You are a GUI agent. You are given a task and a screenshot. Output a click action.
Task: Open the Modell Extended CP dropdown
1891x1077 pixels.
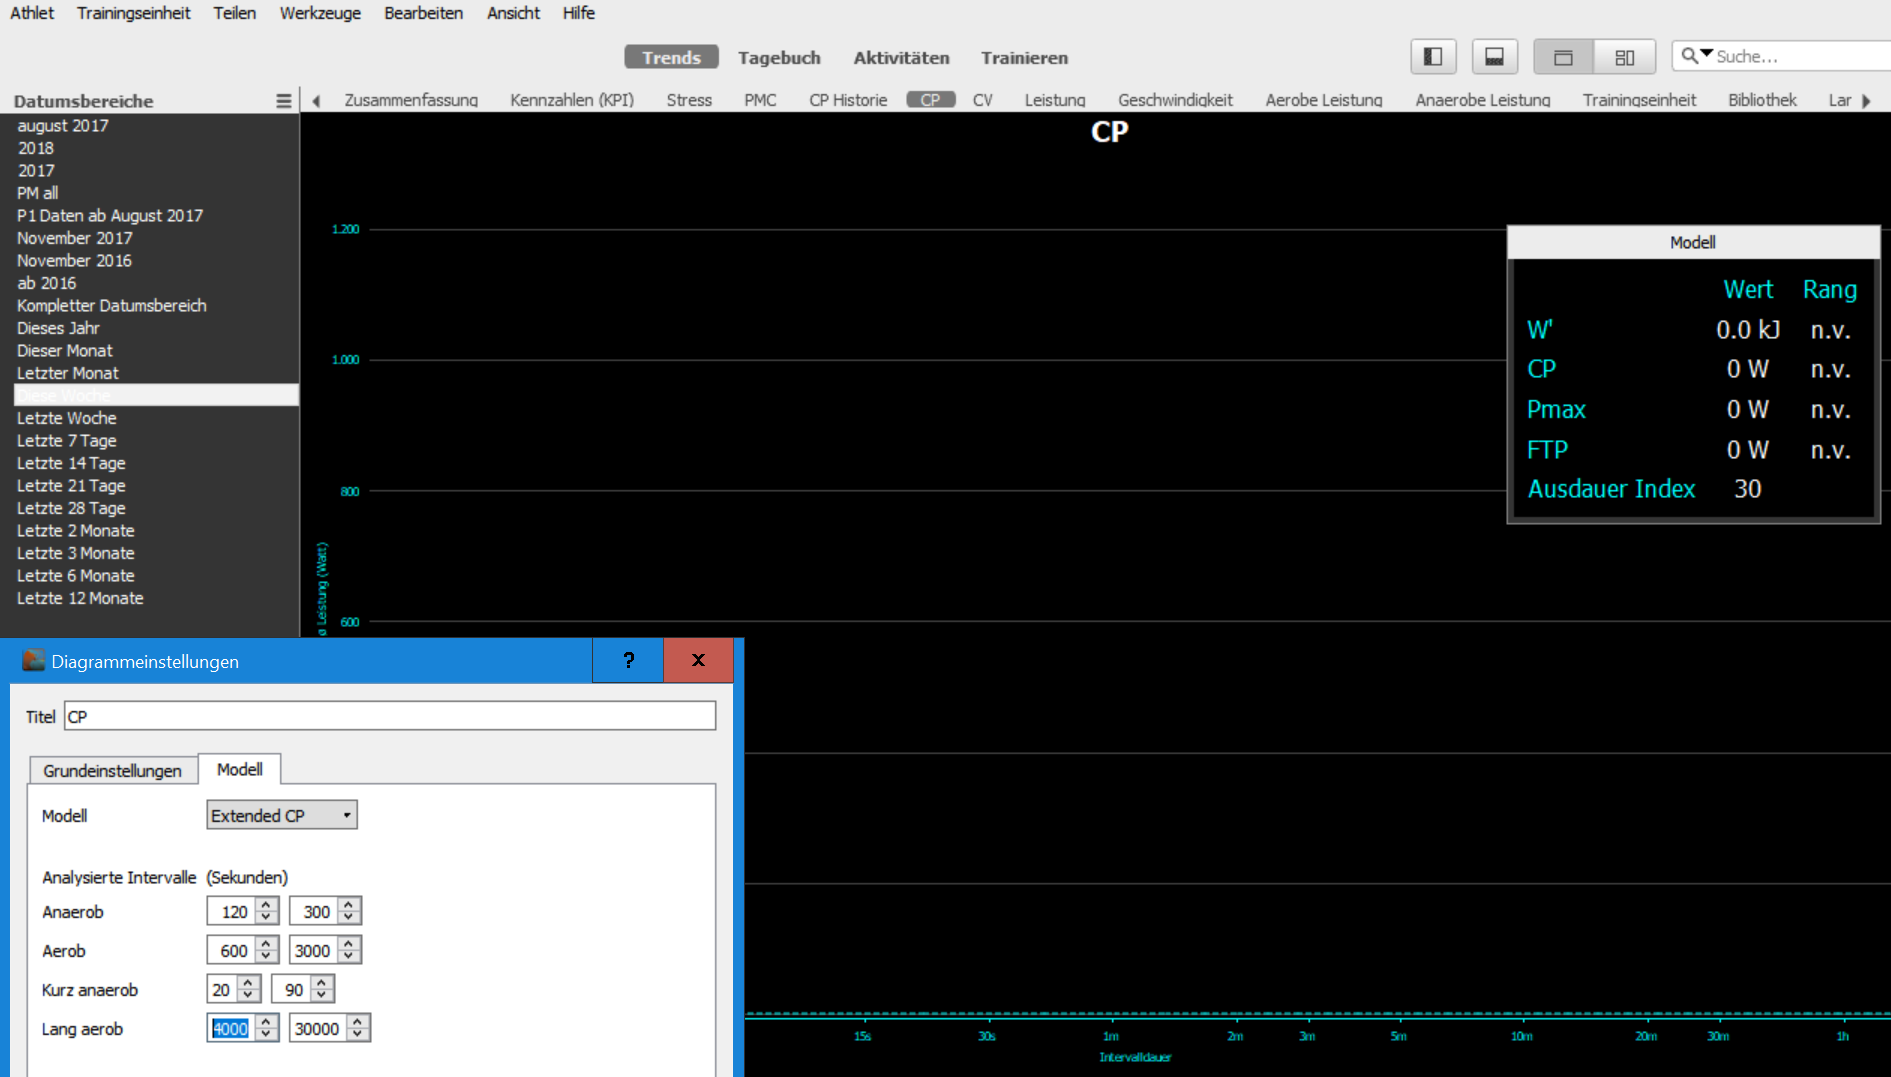(x=281, y=815)
